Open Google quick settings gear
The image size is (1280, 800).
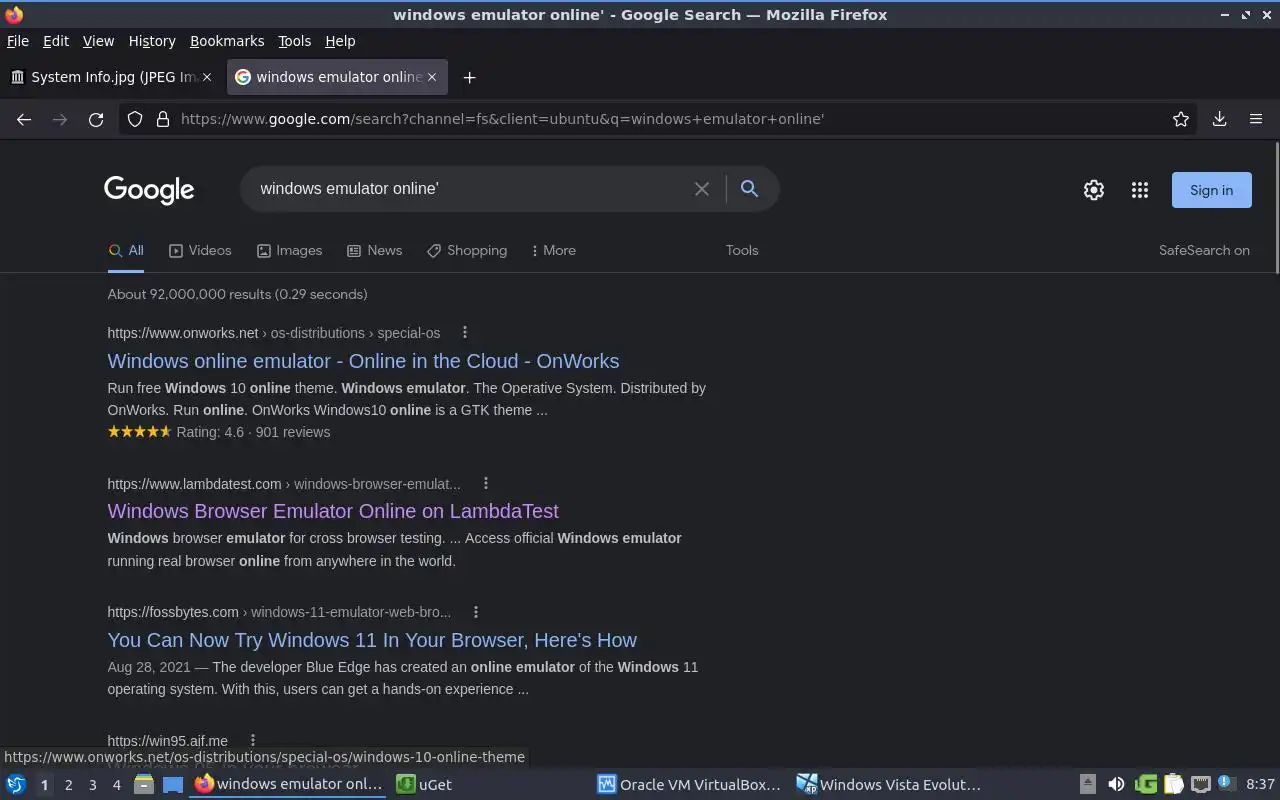[x=1094, y=190]
